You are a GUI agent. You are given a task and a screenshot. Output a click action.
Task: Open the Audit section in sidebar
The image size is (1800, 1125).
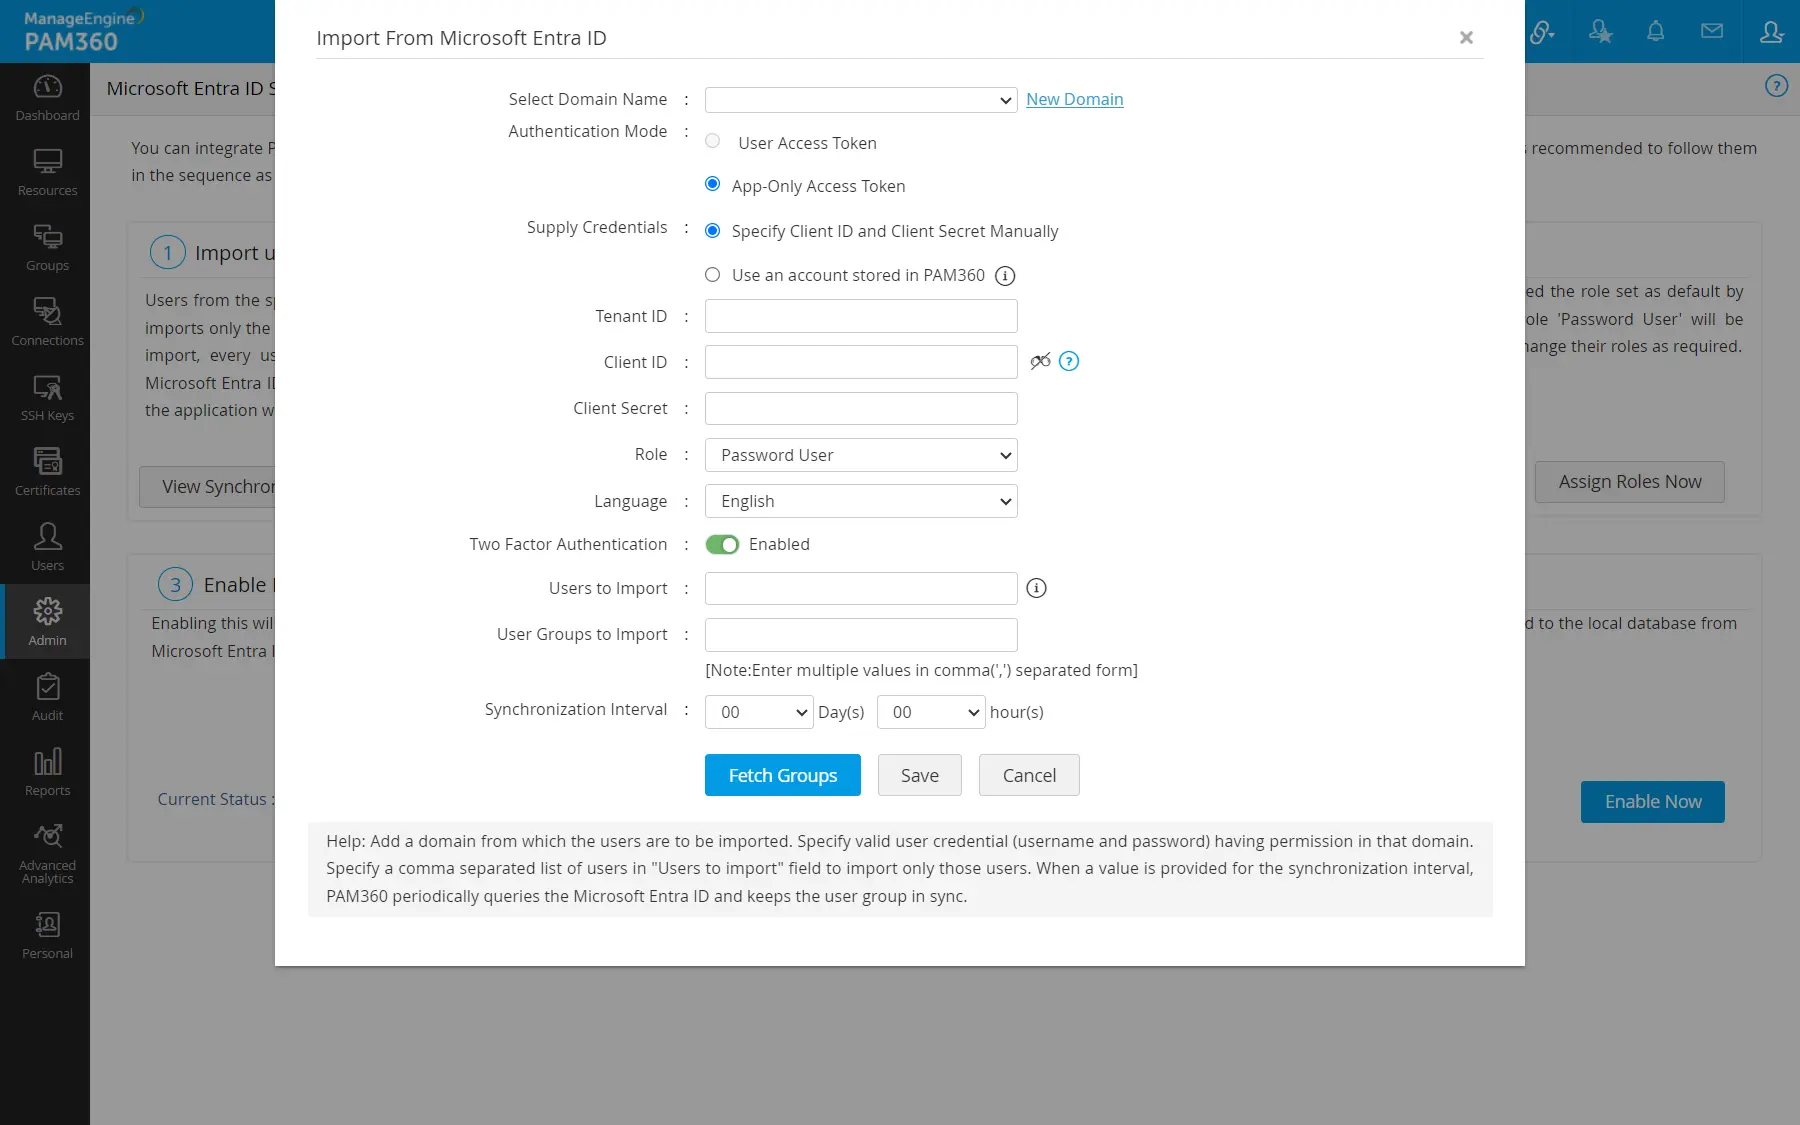click(x=47, y=697)
